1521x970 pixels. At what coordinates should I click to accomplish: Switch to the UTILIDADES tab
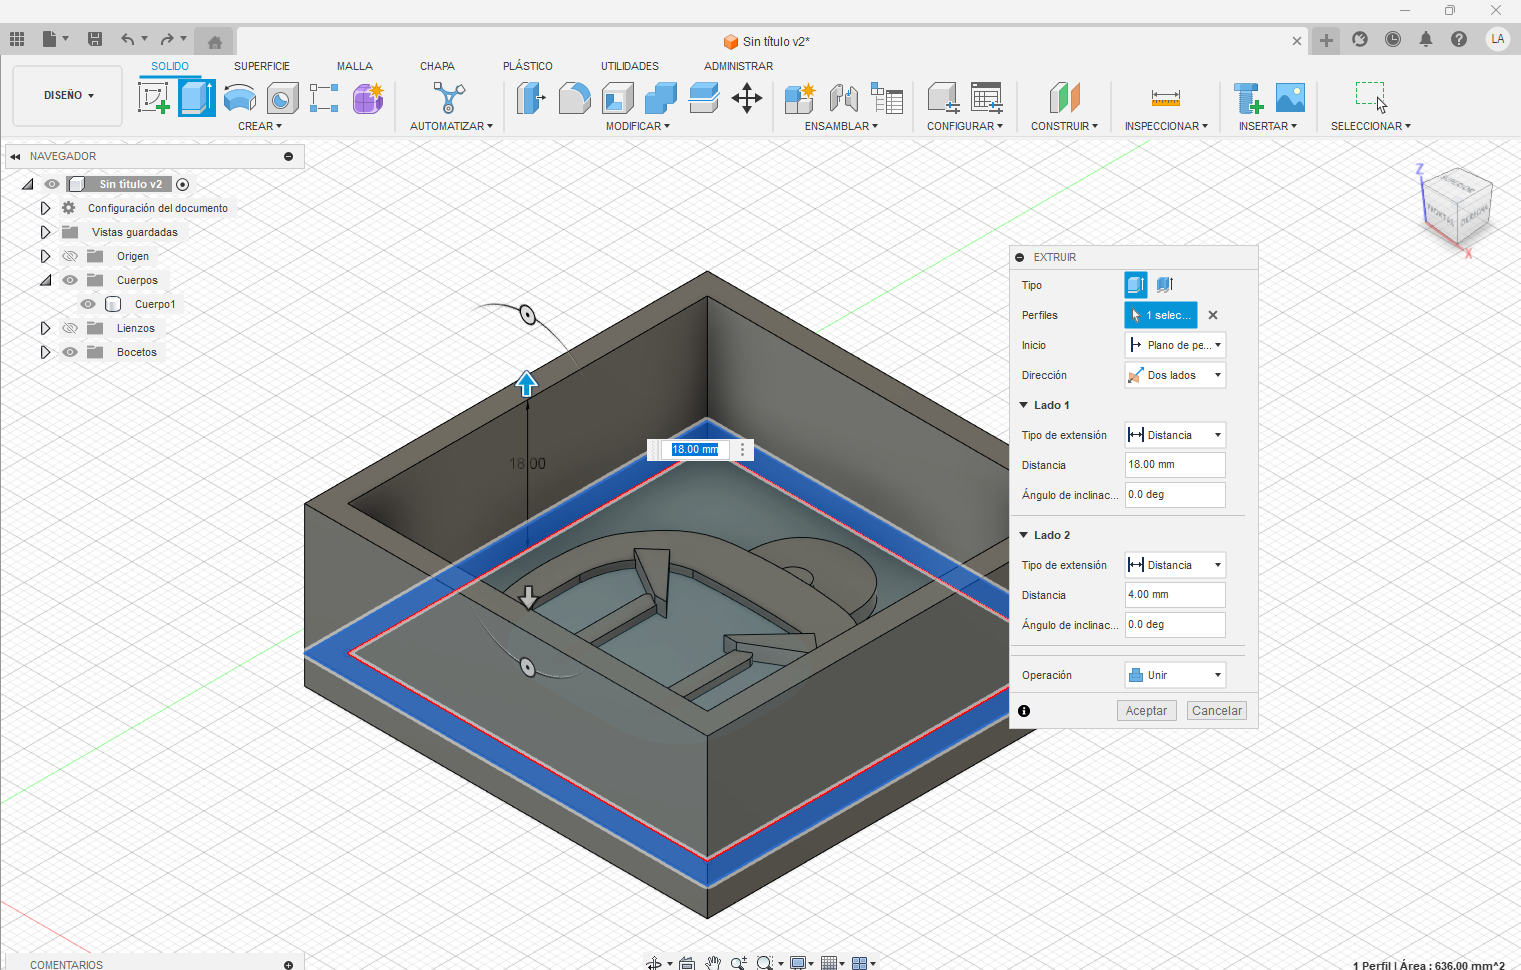click(x=630, y=66)
